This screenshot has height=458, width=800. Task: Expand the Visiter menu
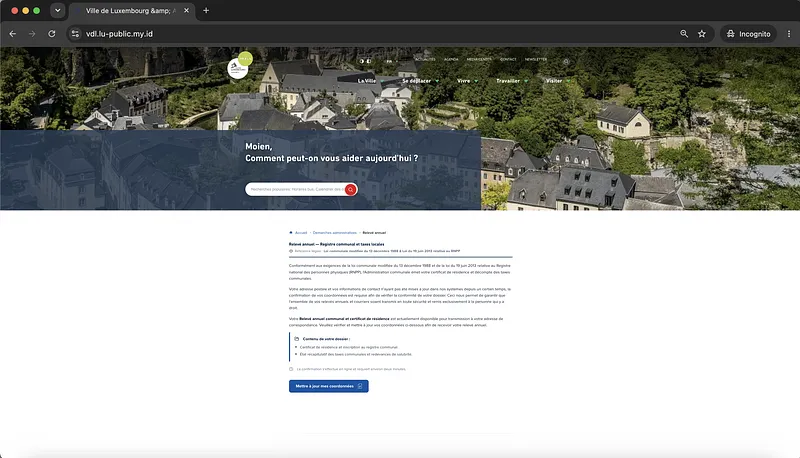tap(558, 81)
